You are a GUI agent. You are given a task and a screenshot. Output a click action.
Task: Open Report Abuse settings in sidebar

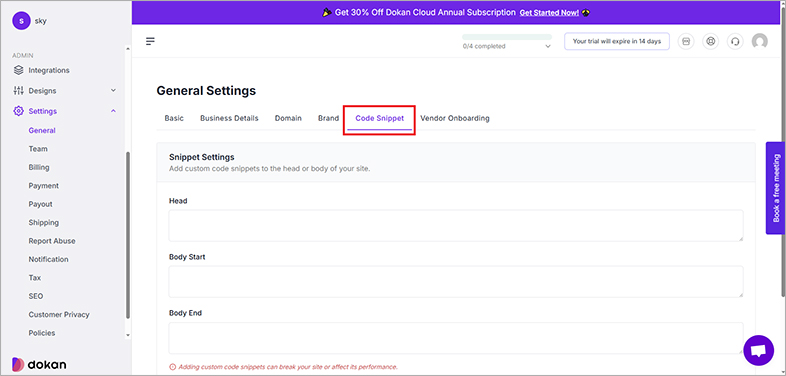tap(52, 241)
